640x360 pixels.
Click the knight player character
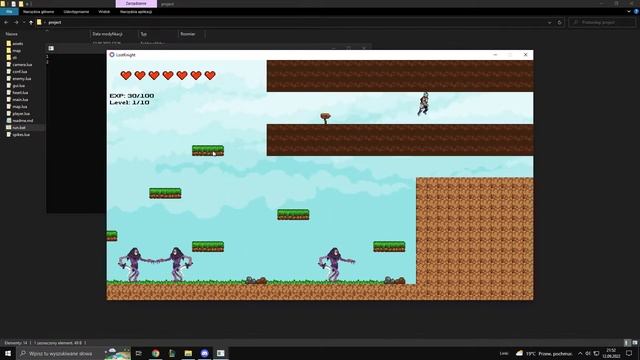423,104
